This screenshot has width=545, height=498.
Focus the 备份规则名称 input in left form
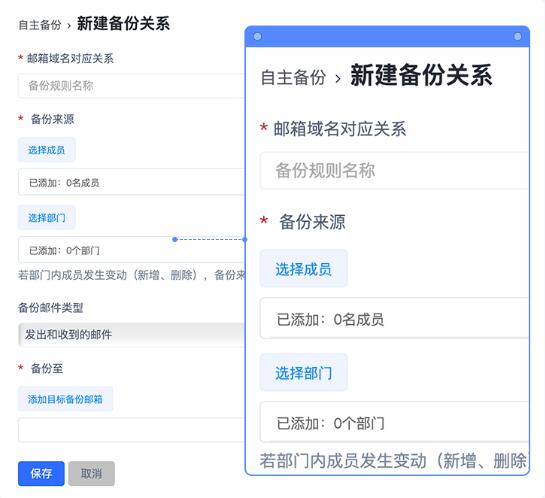[131, 85]
